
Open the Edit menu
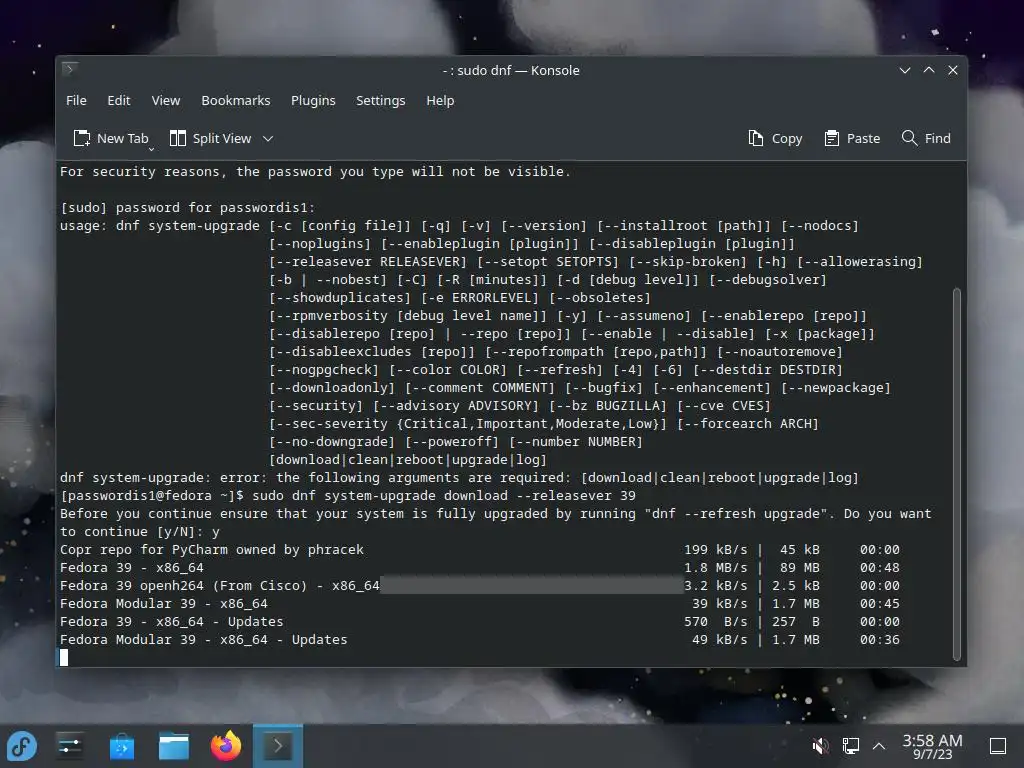[x=118, y=101]
